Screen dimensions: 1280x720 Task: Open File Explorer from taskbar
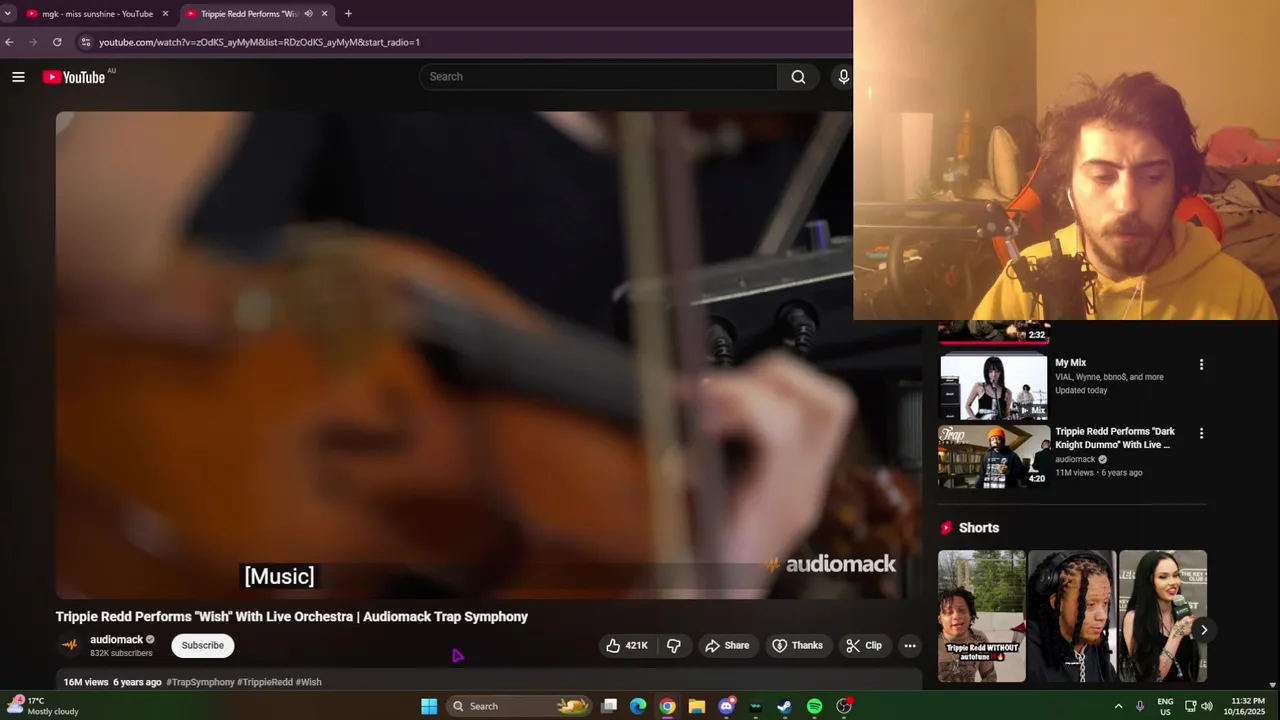click(x=697, y=706)
